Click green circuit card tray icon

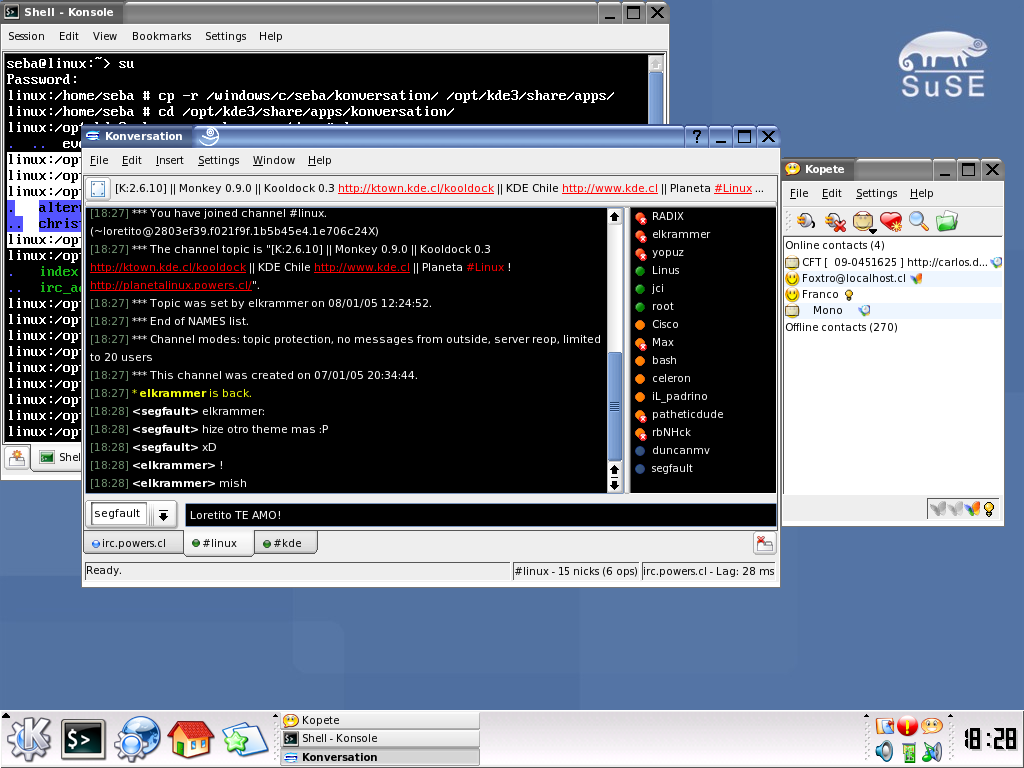pos(908,752)
